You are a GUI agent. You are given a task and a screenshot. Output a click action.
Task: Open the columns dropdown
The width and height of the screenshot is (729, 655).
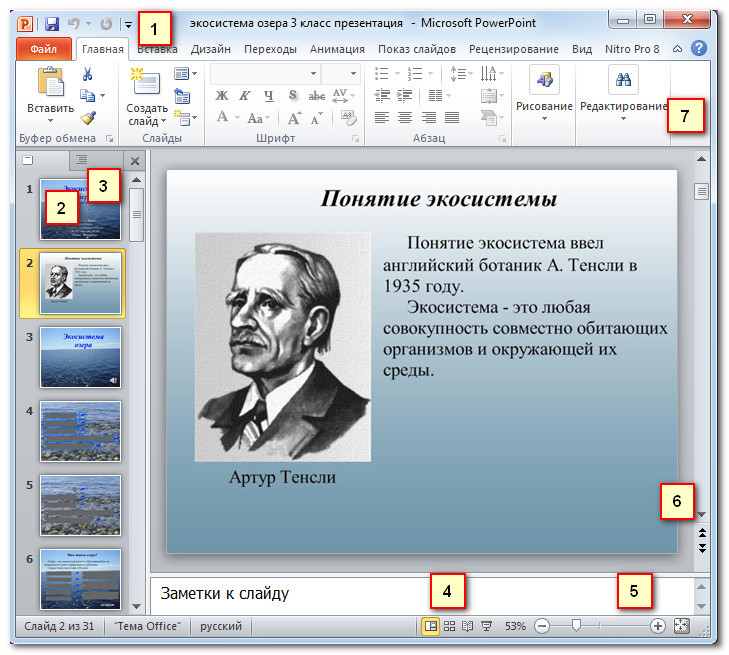coord(439,95)
